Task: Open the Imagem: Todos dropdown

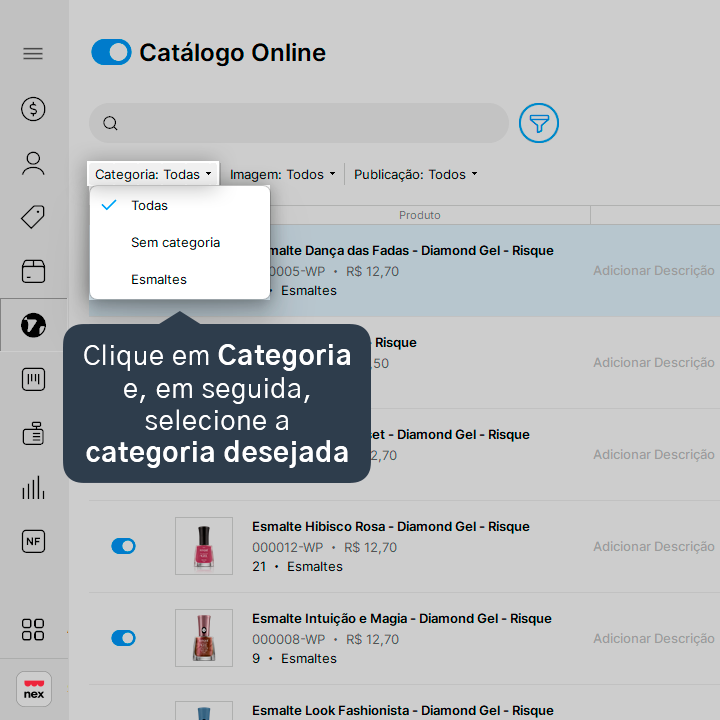Action: 282,174
